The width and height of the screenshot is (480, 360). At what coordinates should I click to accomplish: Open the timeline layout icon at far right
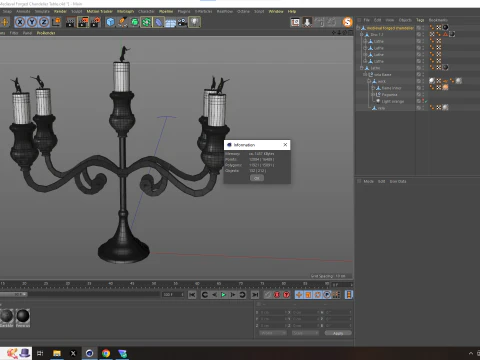click(349, 295)
